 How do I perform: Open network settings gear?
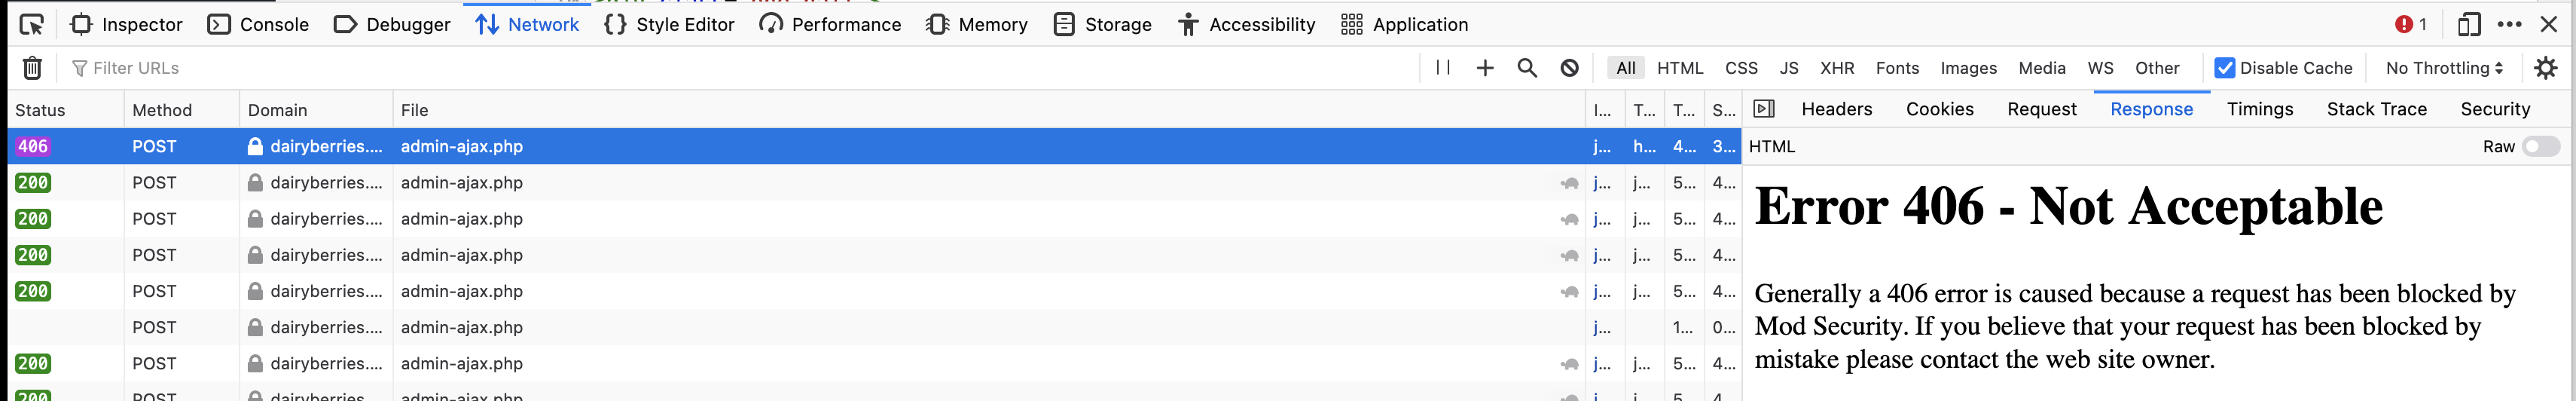(x=2546, y=68)
